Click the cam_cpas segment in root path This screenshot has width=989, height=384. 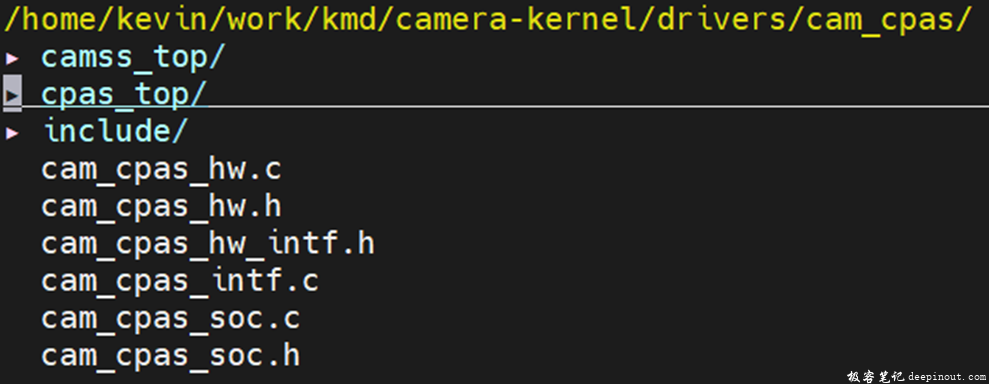pyautogui.click(x=881, y=21)
